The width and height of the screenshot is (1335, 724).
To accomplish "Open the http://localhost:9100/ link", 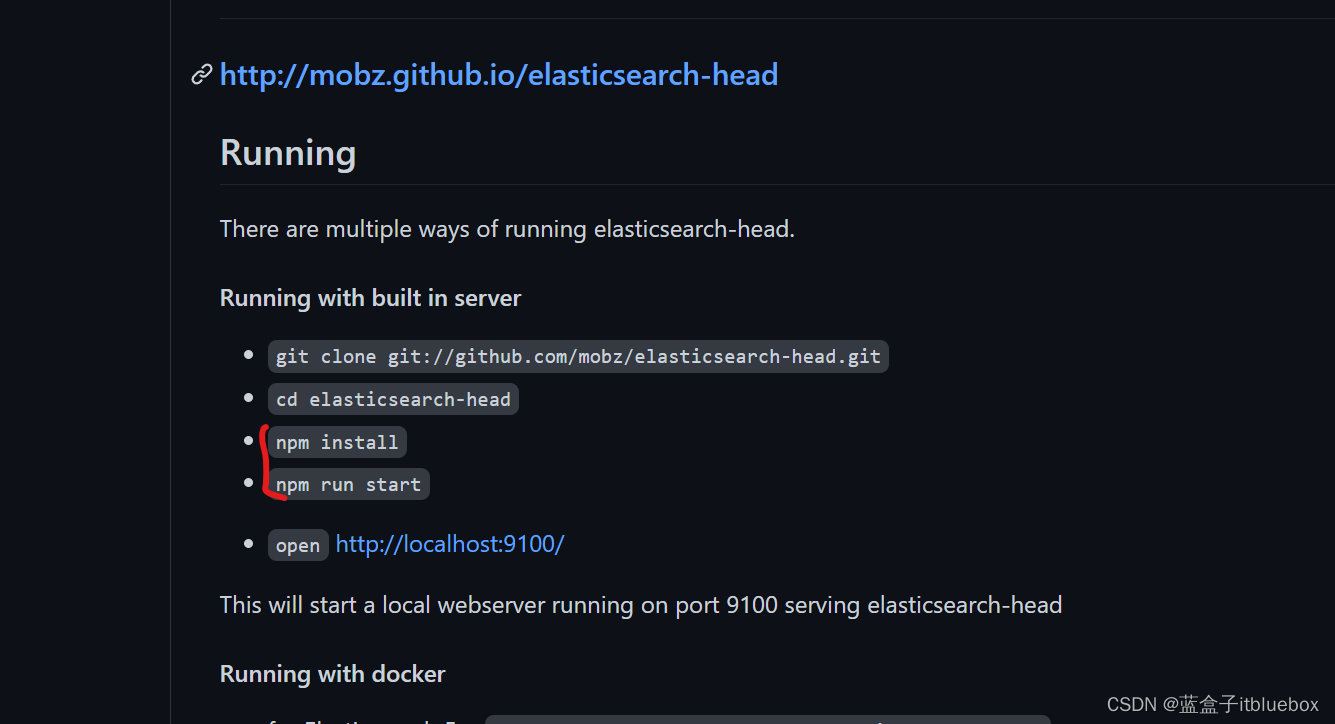I will tap(450, 544).
